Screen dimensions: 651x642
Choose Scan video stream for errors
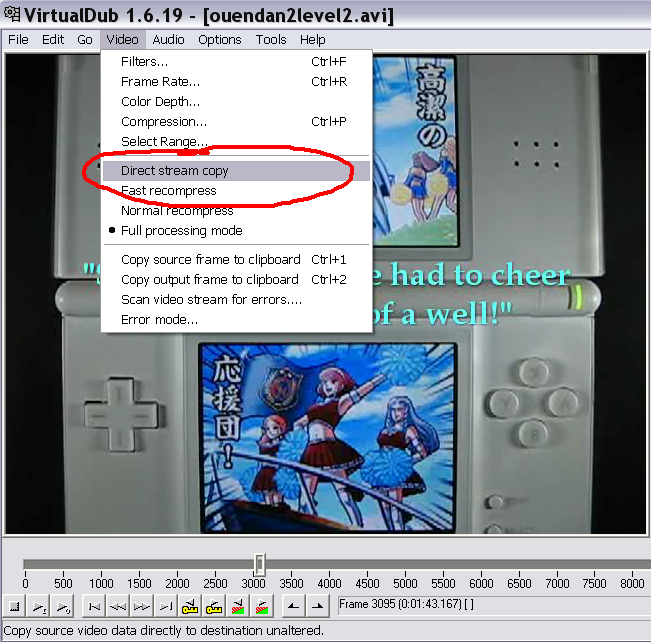pyautogui.click(x=236, y=299)
